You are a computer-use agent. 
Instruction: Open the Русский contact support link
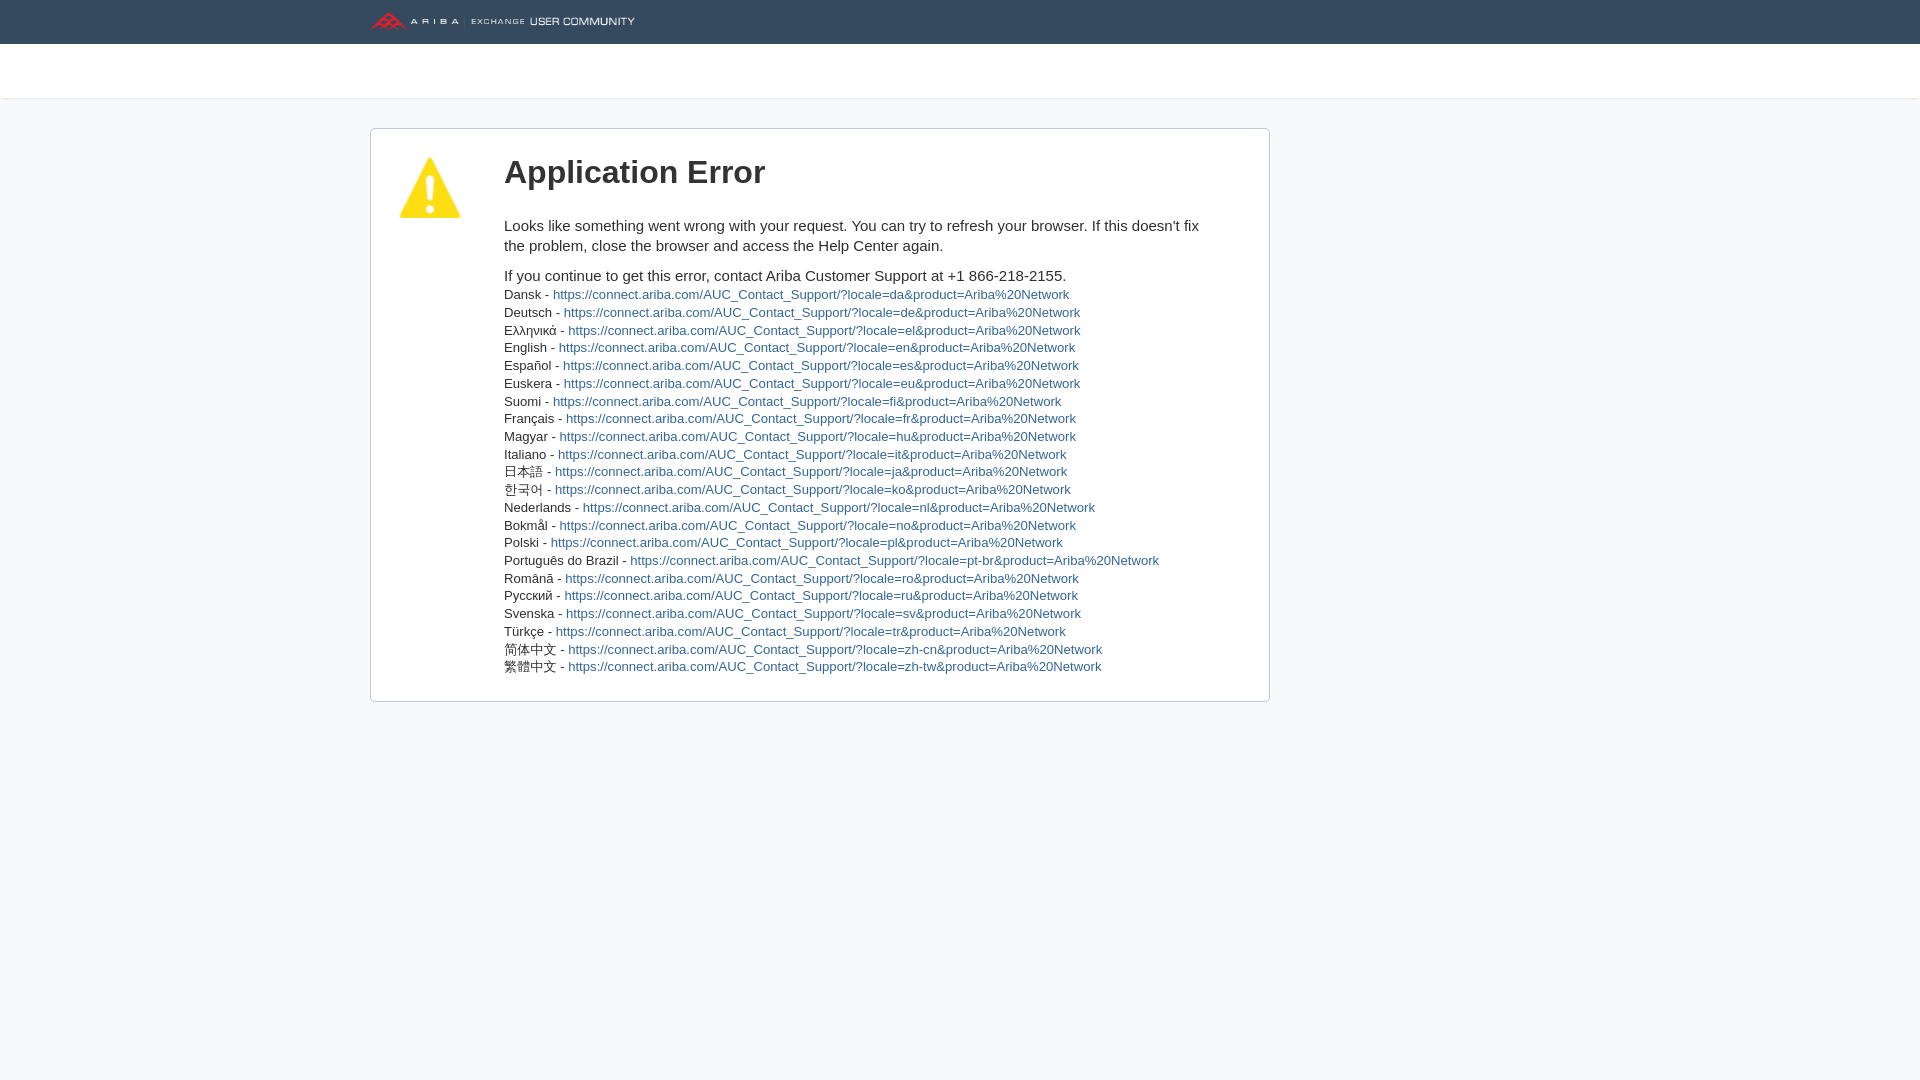point(821,596)
